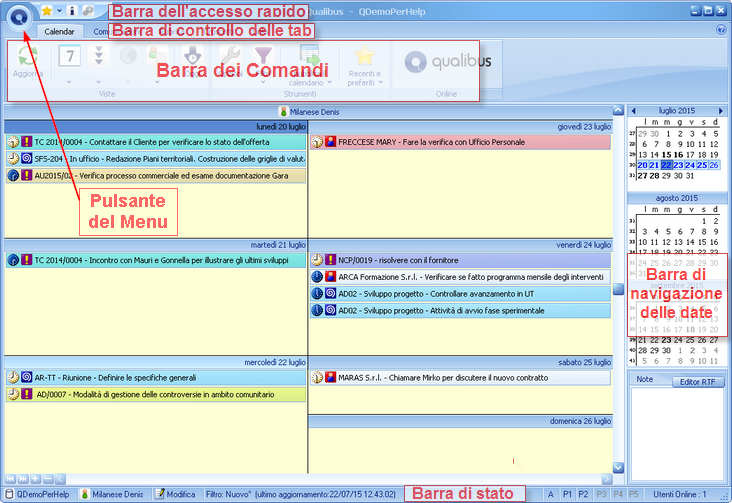Click the Recenti e preferiti star icon
This screenshot has height=503, width=732.
364,56
